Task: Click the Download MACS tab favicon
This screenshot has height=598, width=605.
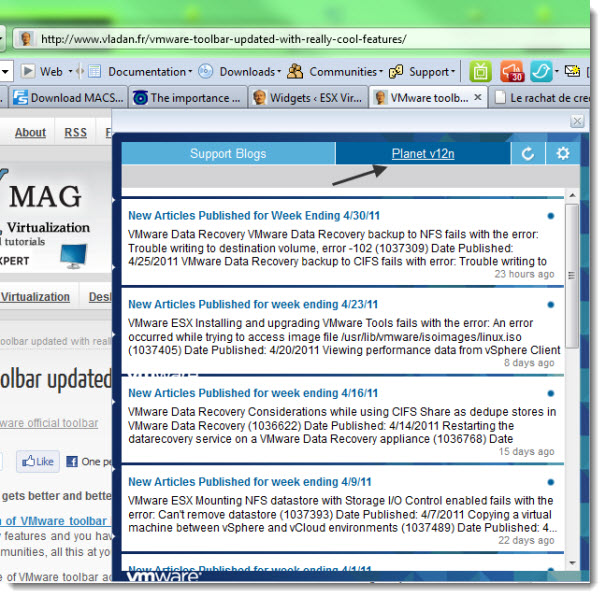Action: point(20,98)
